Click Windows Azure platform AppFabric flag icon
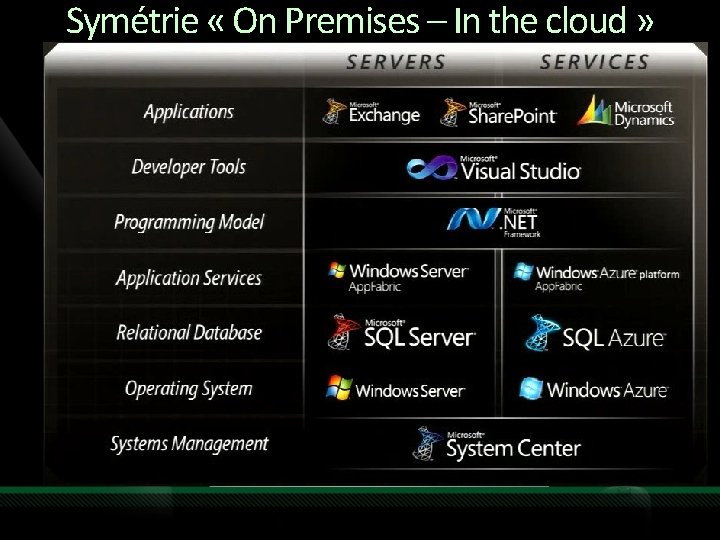 (523, 271)
